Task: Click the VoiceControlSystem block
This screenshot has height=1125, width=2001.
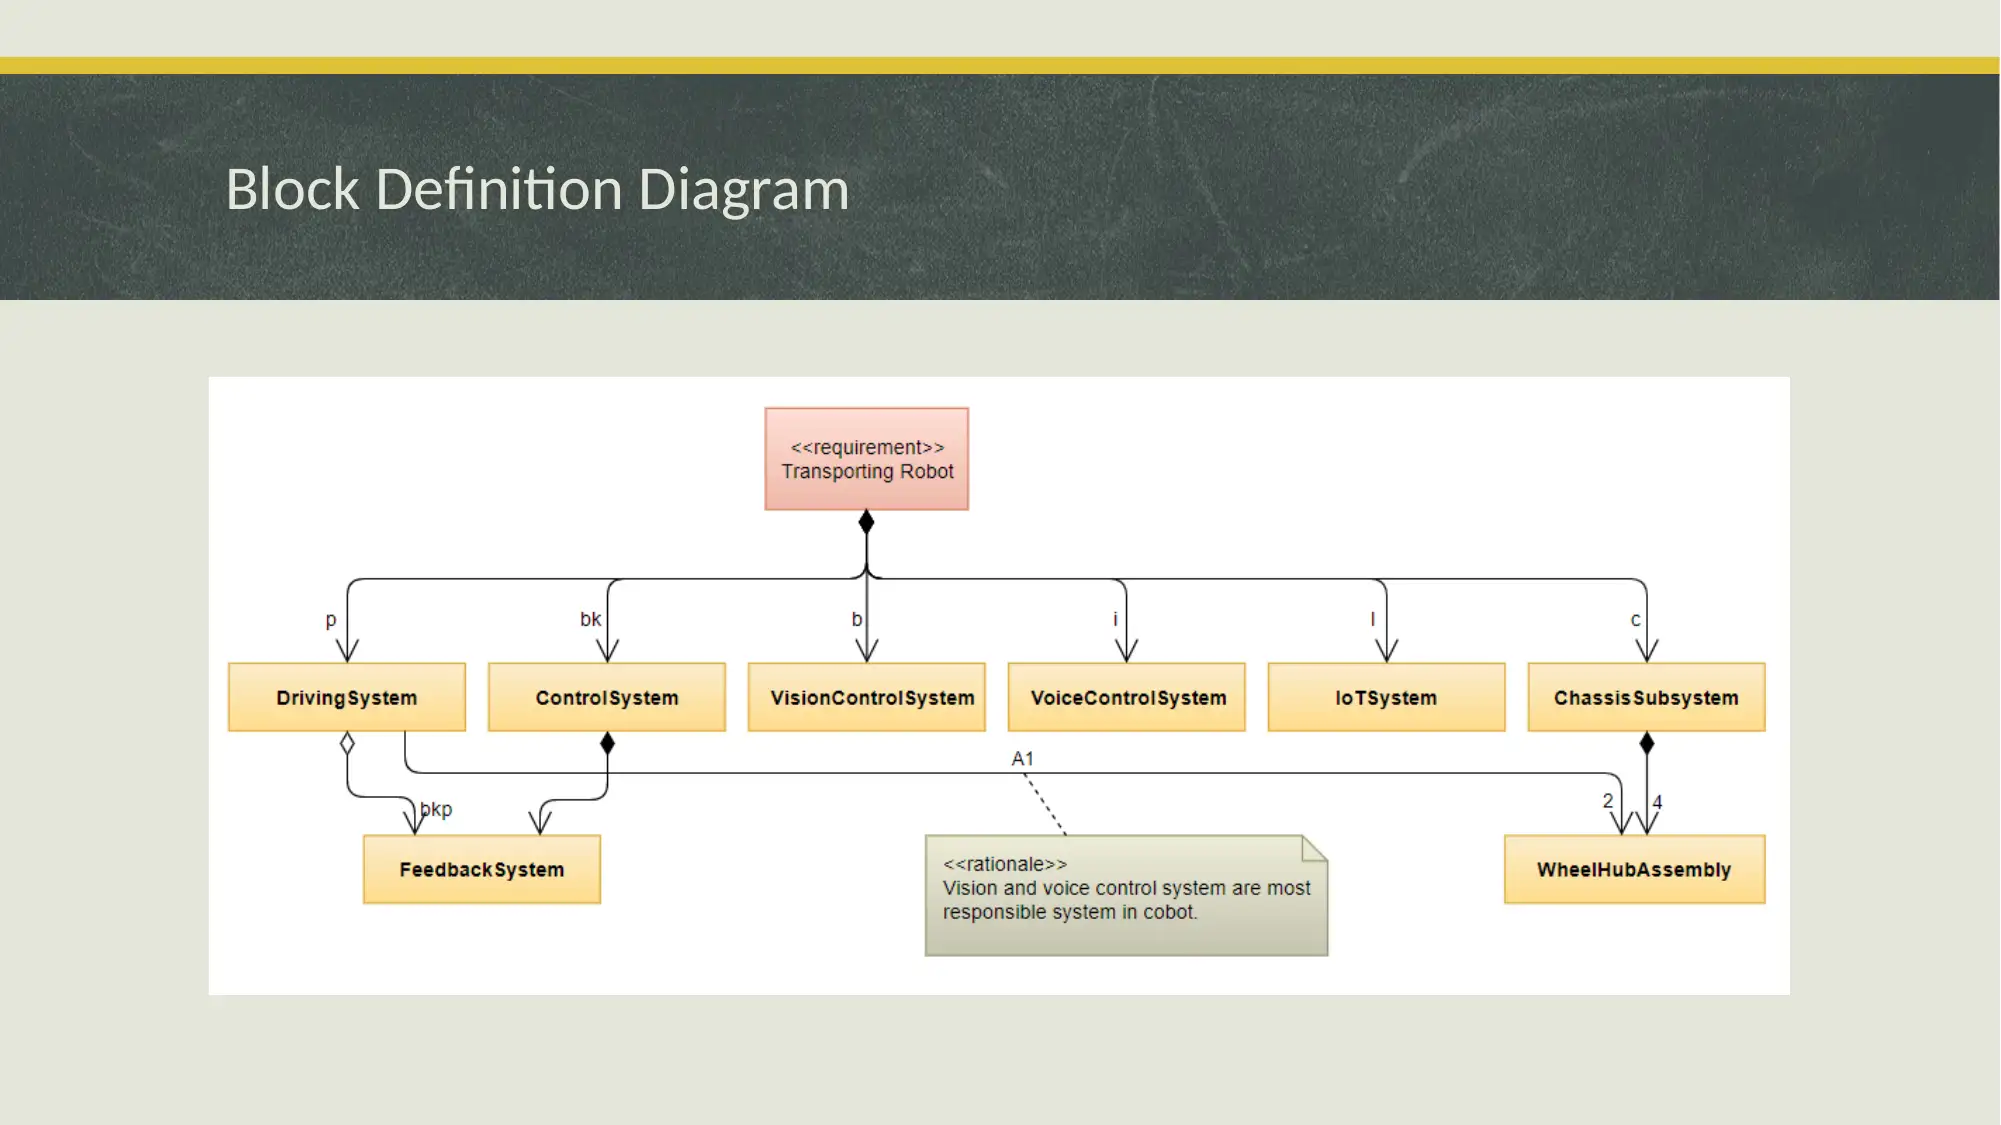Action: tap(1127, 697)
